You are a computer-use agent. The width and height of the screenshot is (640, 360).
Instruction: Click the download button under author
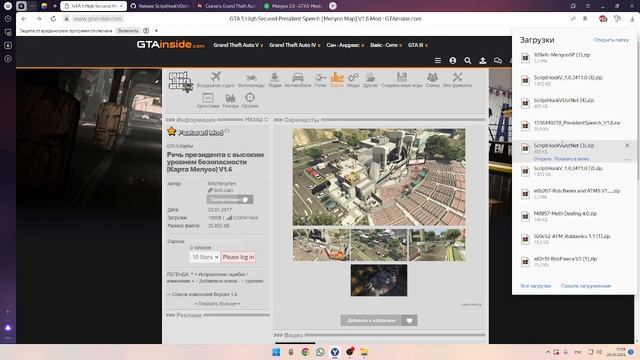[230, 199]
